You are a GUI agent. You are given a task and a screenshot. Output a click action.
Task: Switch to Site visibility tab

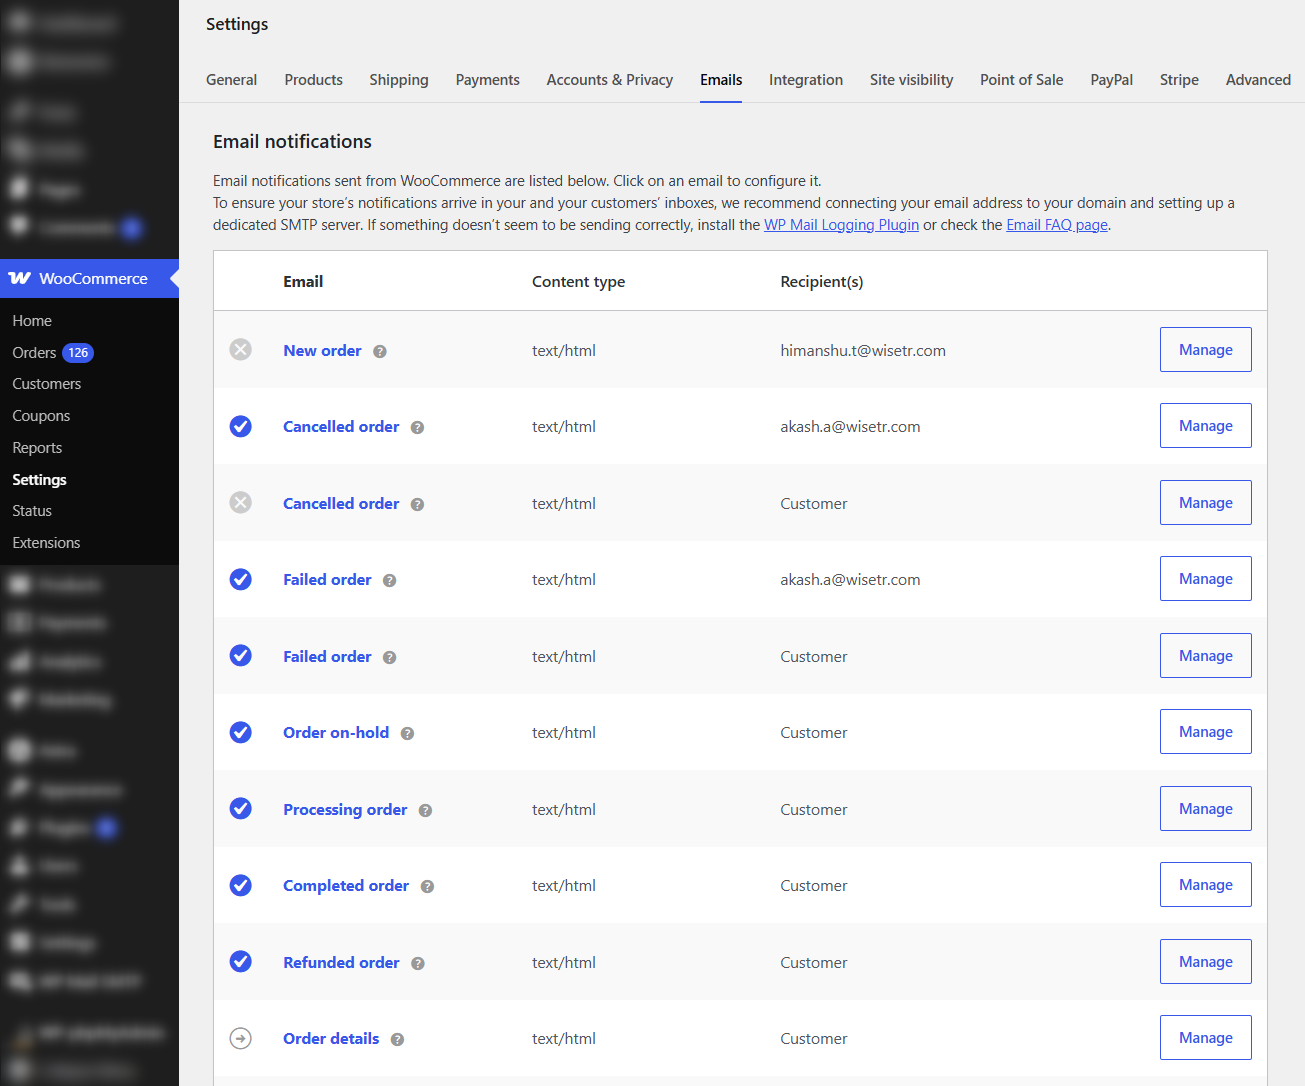pos(911,80)
